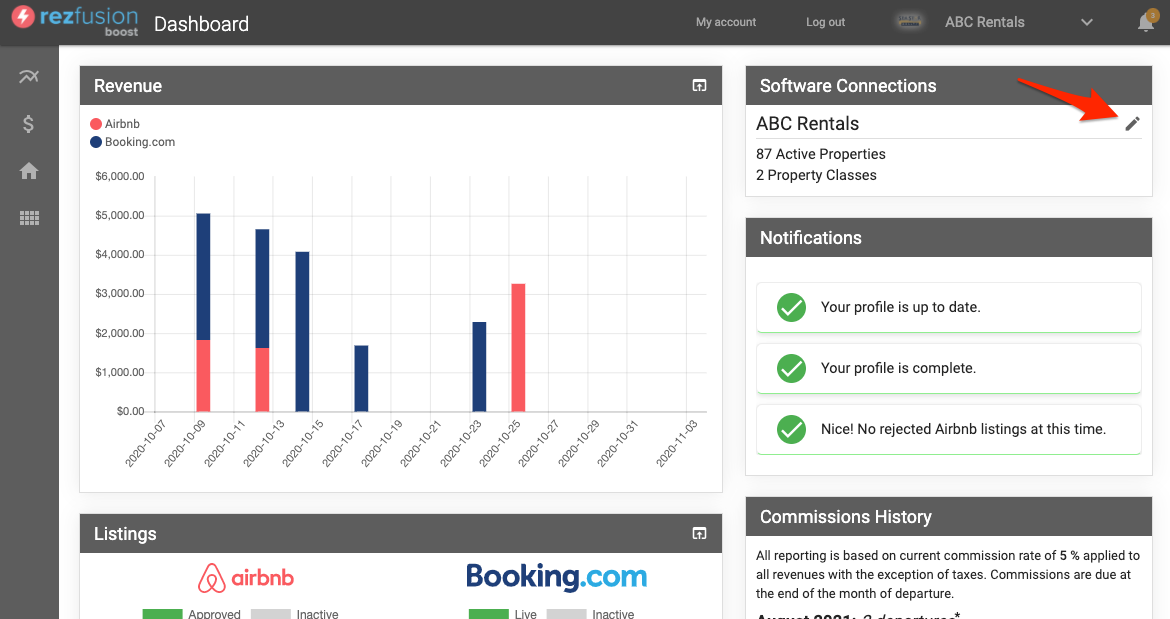
Task: Click the Booking.com Live green legend
Action: pyautogui.click(x=489, y=614)
